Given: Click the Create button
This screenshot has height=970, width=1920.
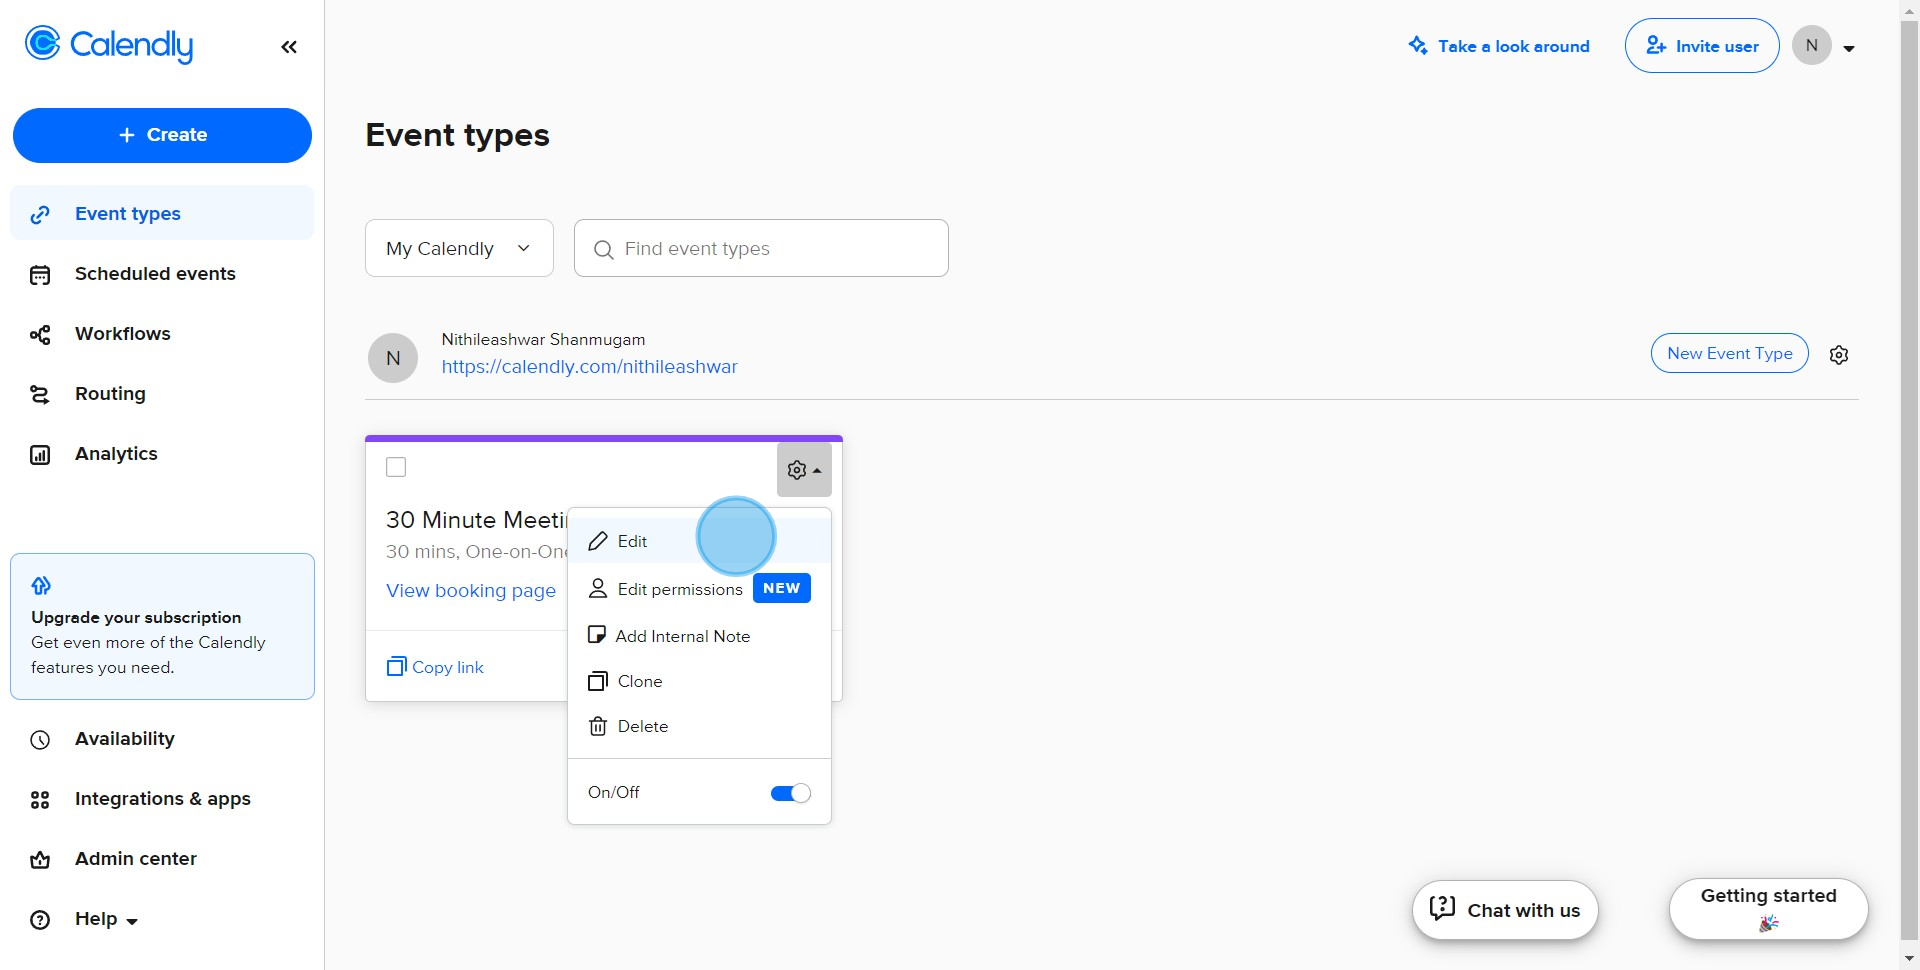Looking at the screenshot, I should (x=162, y=135).
